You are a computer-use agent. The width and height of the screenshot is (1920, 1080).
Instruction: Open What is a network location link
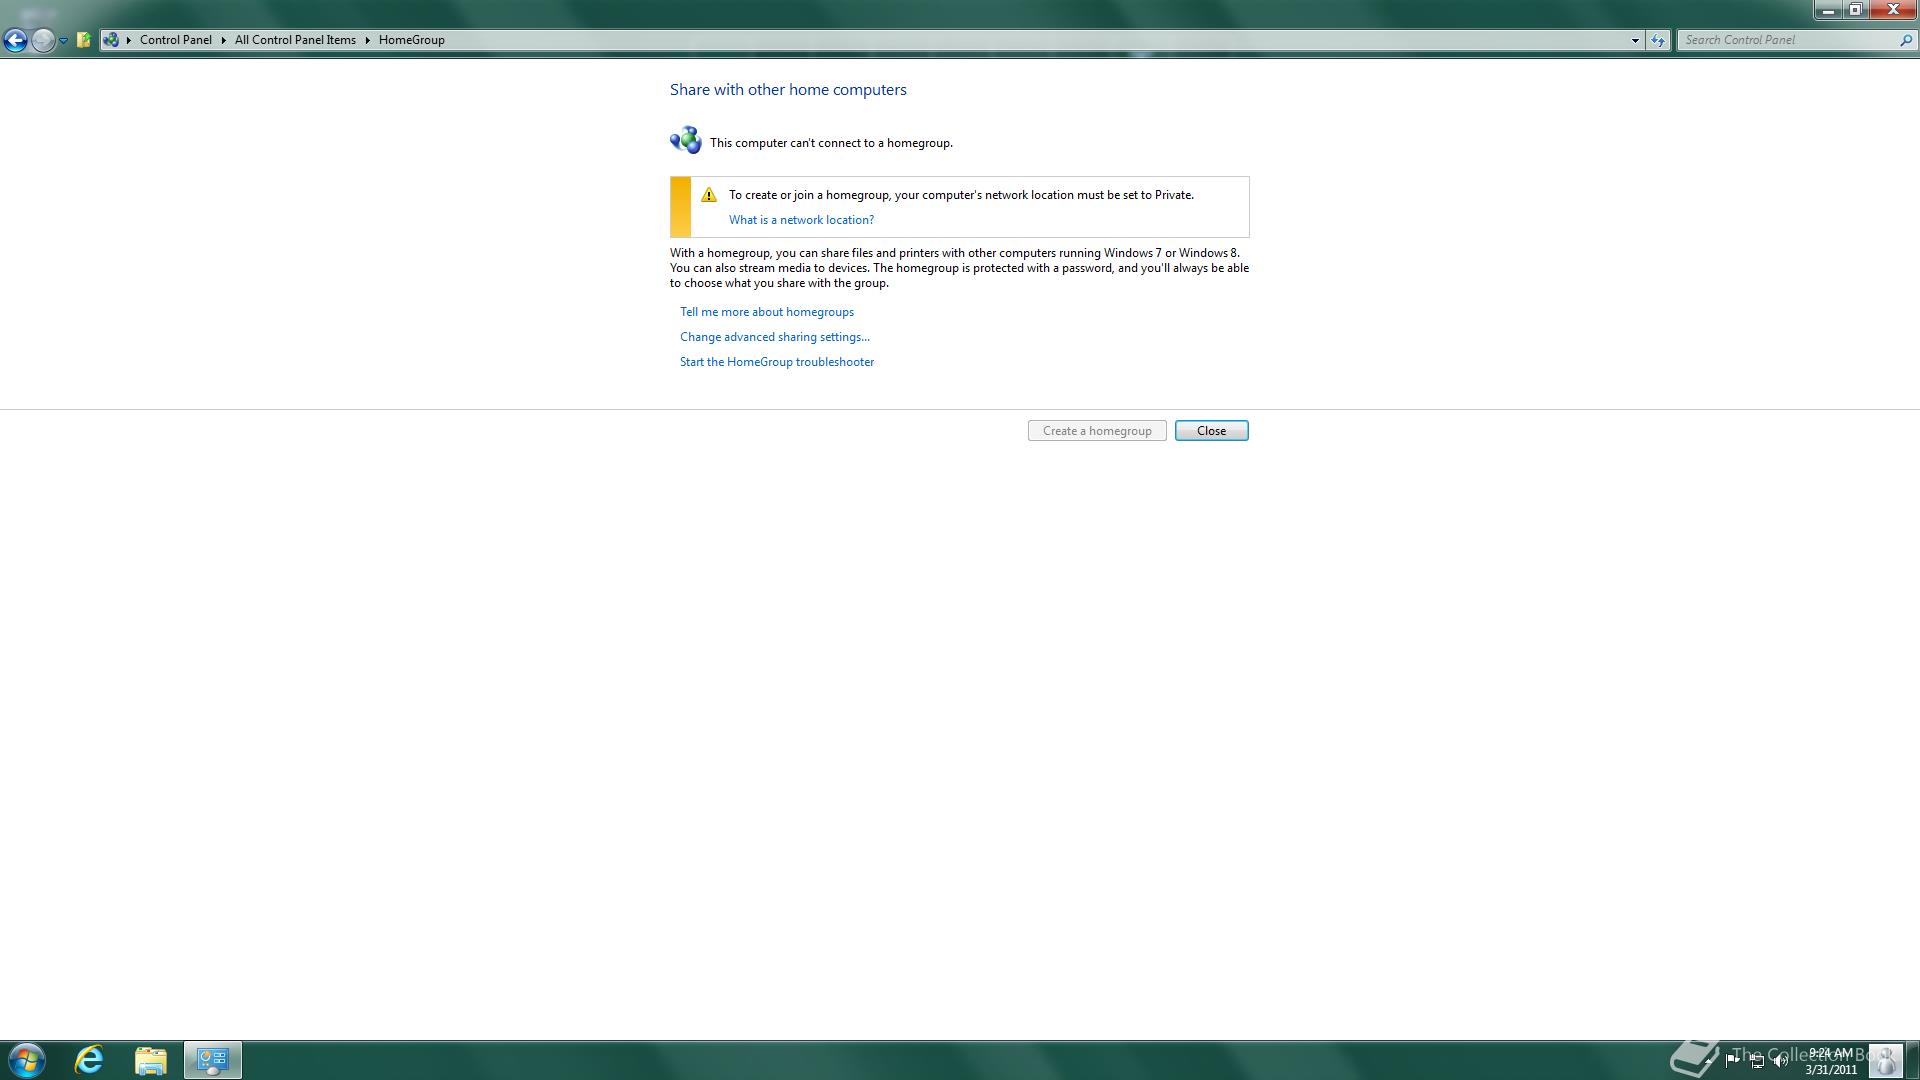coord(801,220)
